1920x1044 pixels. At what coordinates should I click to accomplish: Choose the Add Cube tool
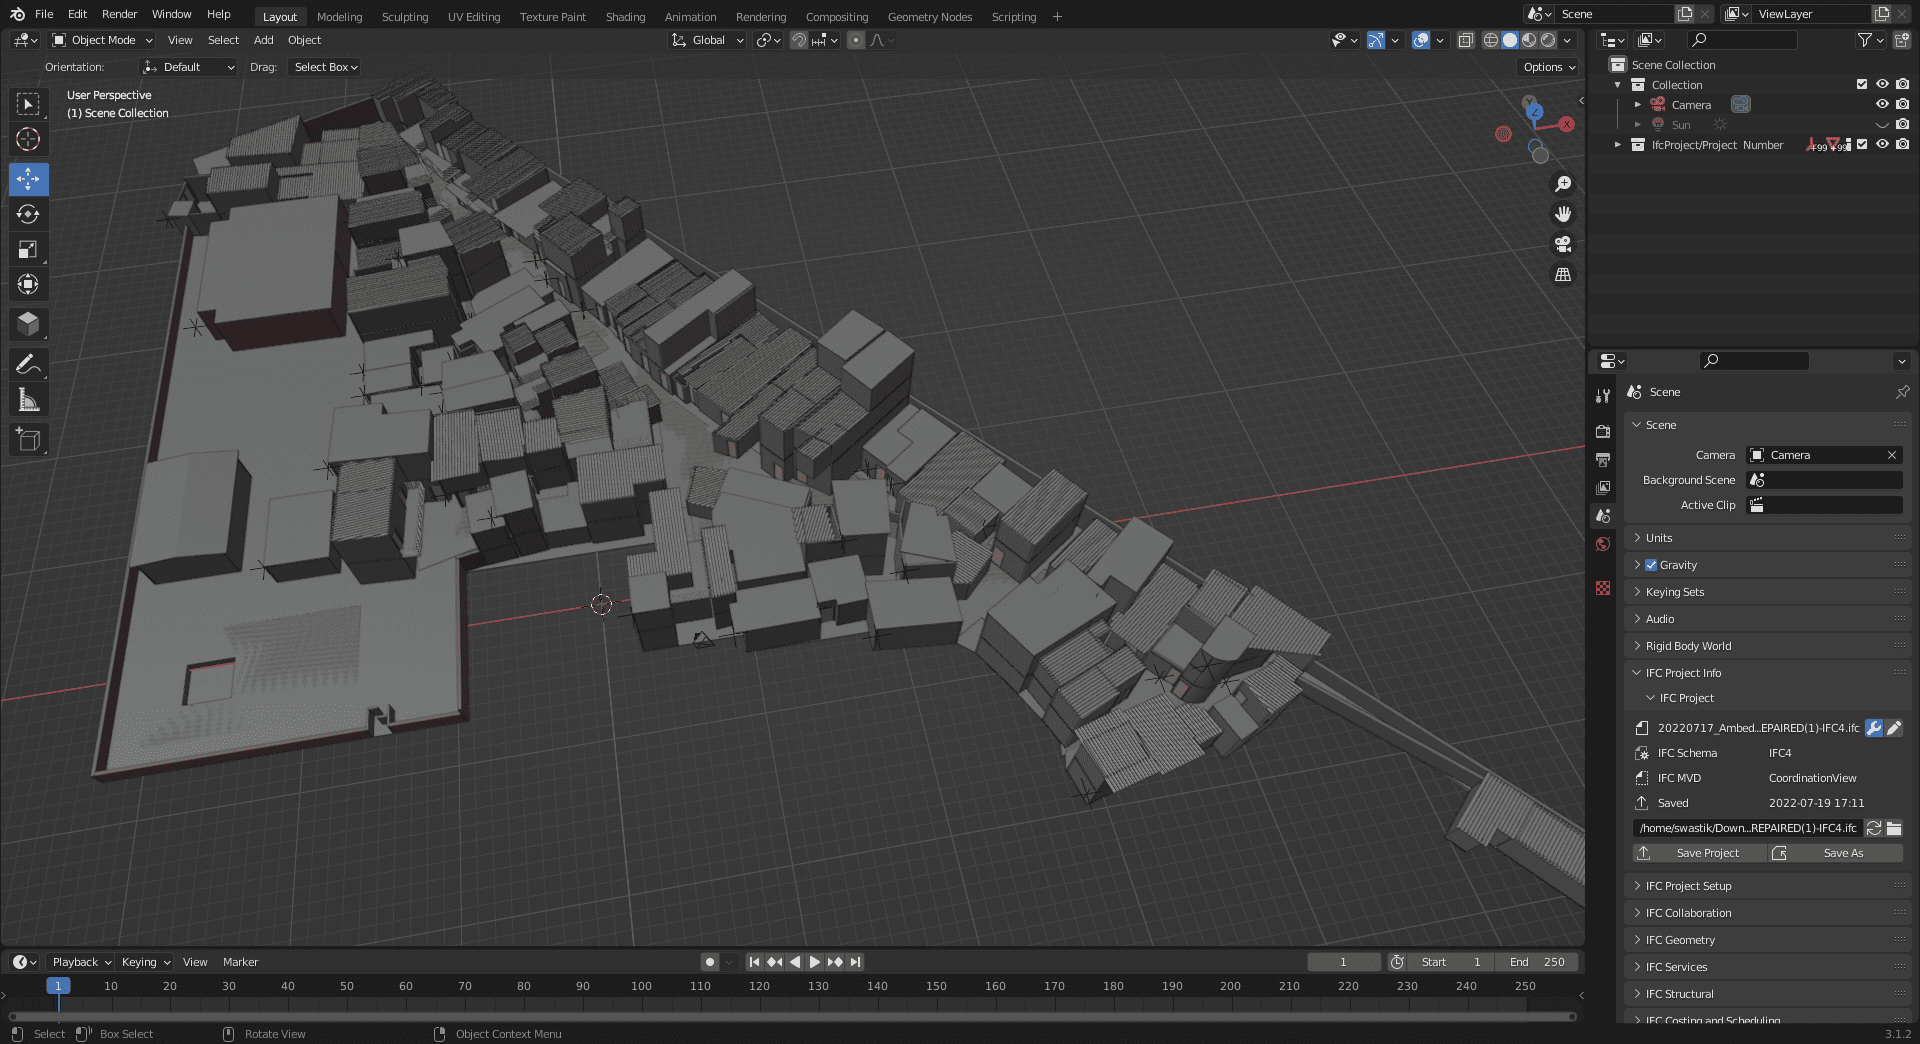[x=28, y=440]
